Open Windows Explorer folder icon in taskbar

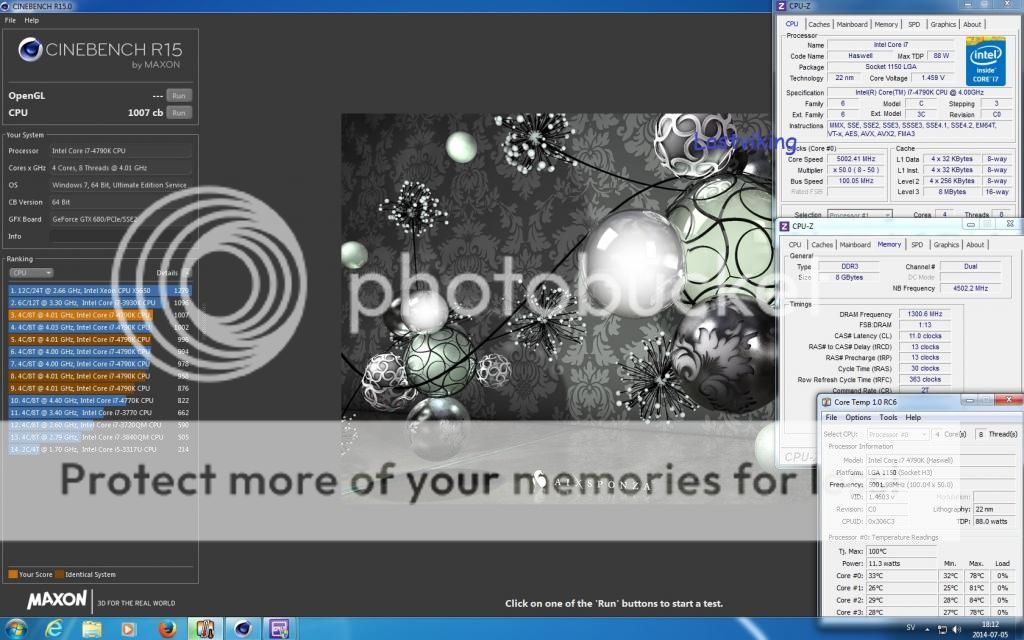[90, 628]
